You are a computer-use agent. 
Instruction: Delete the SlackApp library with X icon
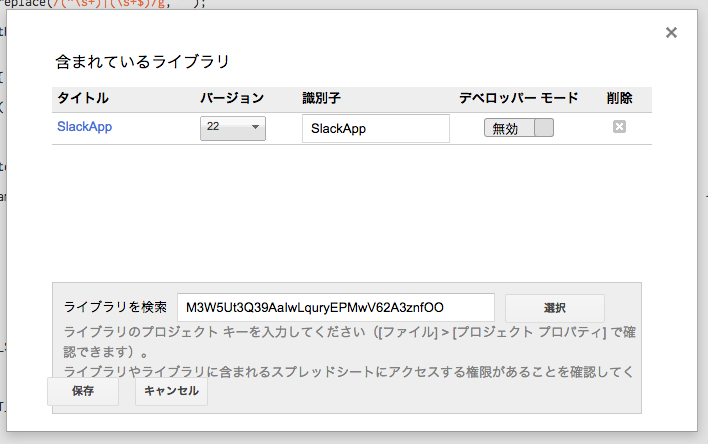coord(619,127)
